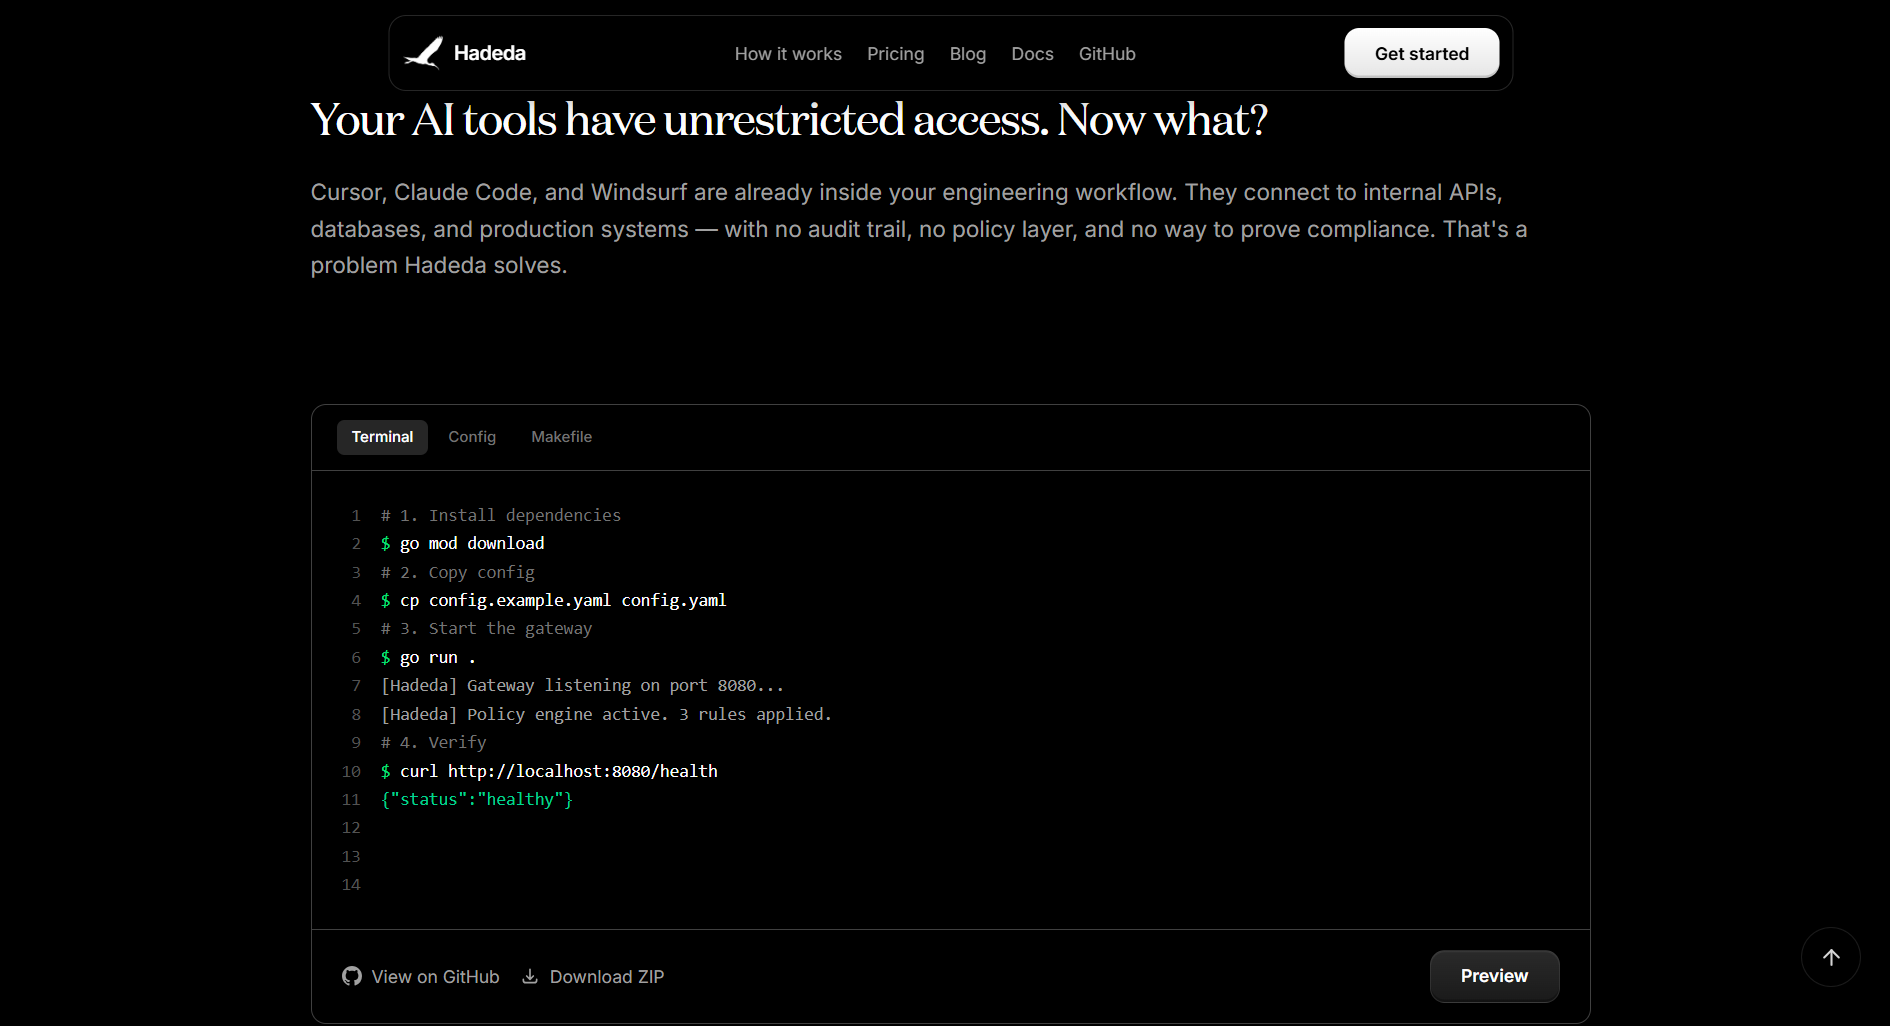Click 'Gateway listening on port 8080...' output line

coord(582,685)
